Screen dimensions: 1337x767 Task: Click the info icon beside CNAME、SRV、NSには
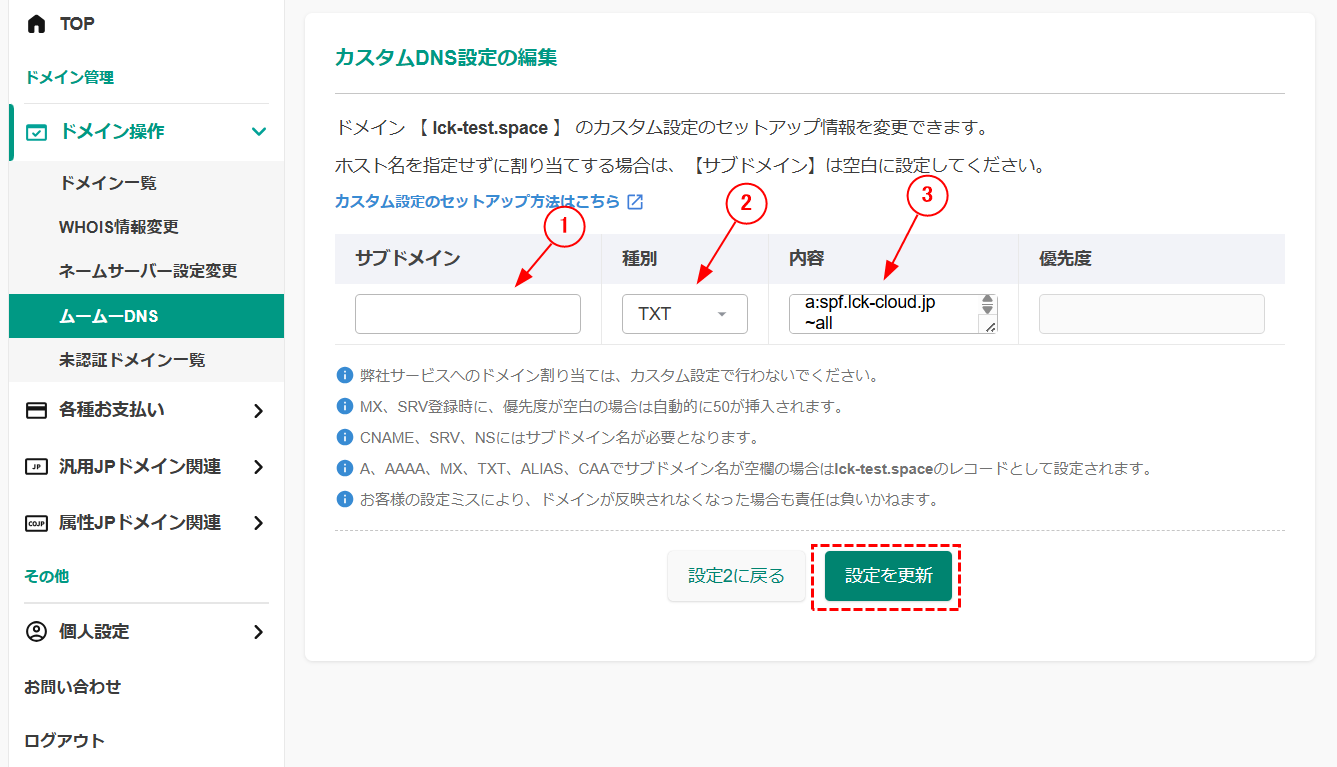(x=345, y=437)
